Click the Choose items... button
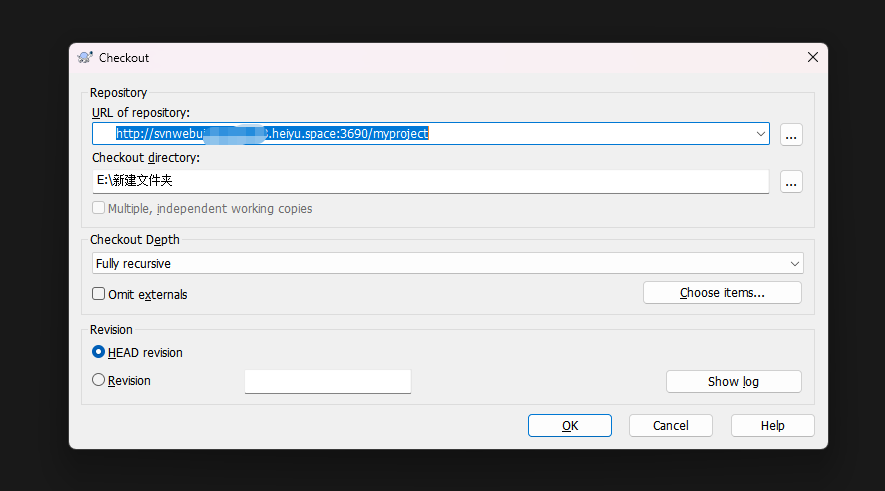 point(722,293)
